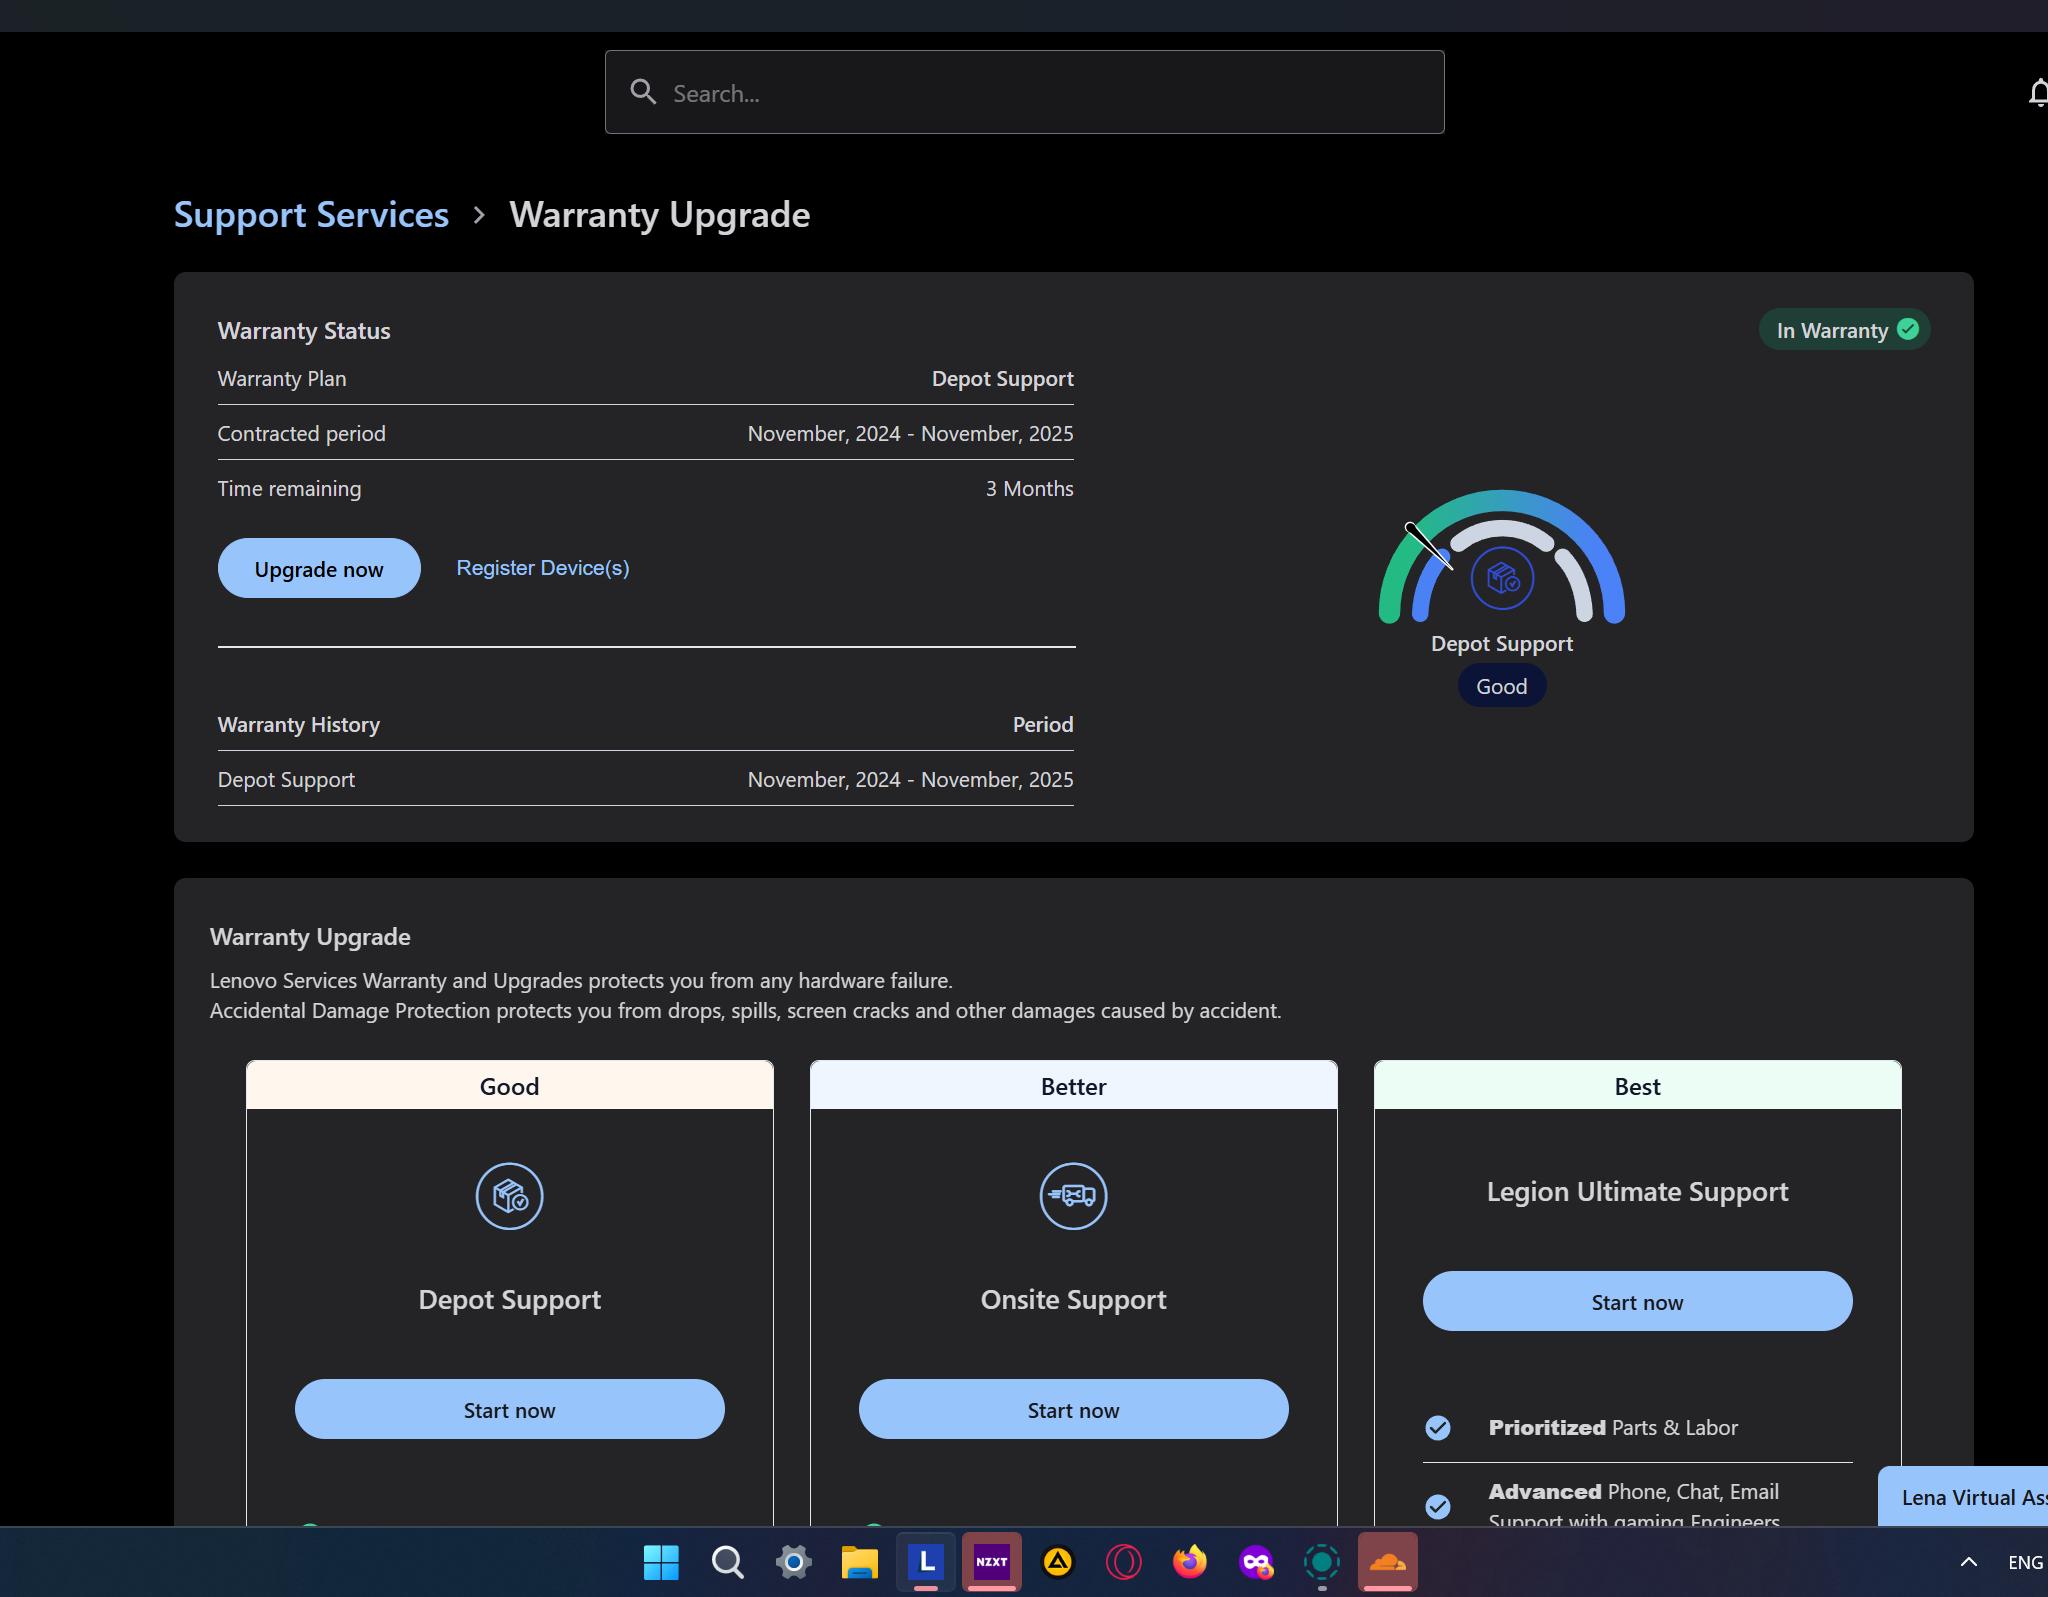Click Start now under Onsite Support
The height and width of the screenshot is (1597, 2048).
coord(1073,1409)
